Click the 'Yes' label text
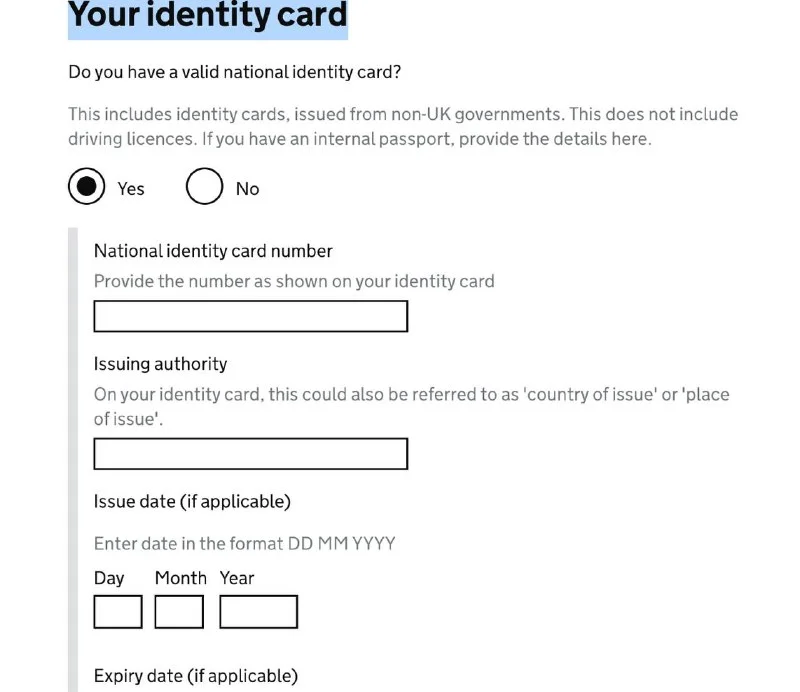This screenshot has height=692, width=800. coord(131,189)
